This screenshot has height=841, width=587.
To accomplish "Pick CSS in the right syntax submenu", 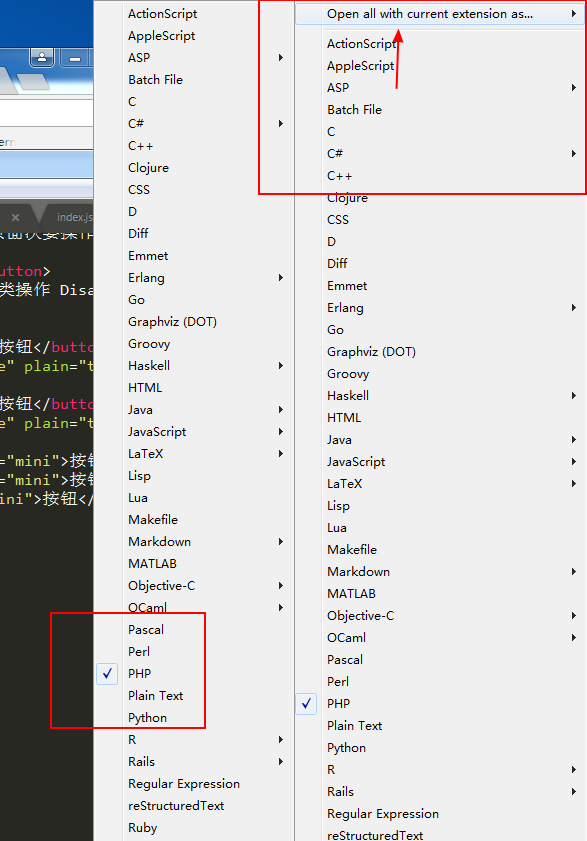I will pyautogui.click(x=338, y=219).
